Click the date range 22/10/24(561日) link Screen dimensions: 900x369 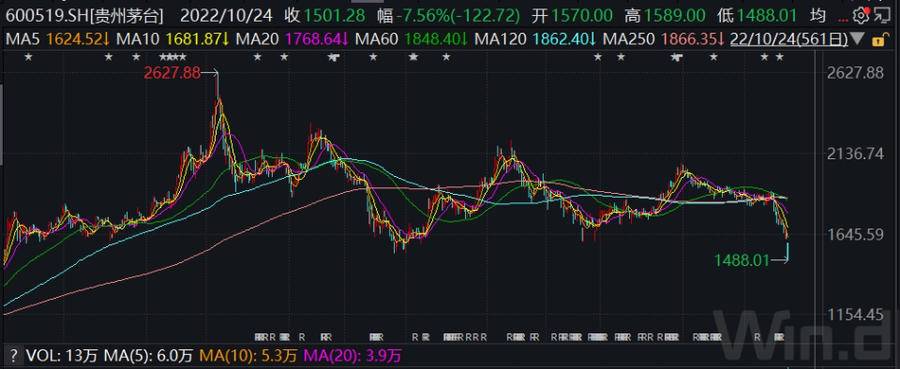(790, 40)
